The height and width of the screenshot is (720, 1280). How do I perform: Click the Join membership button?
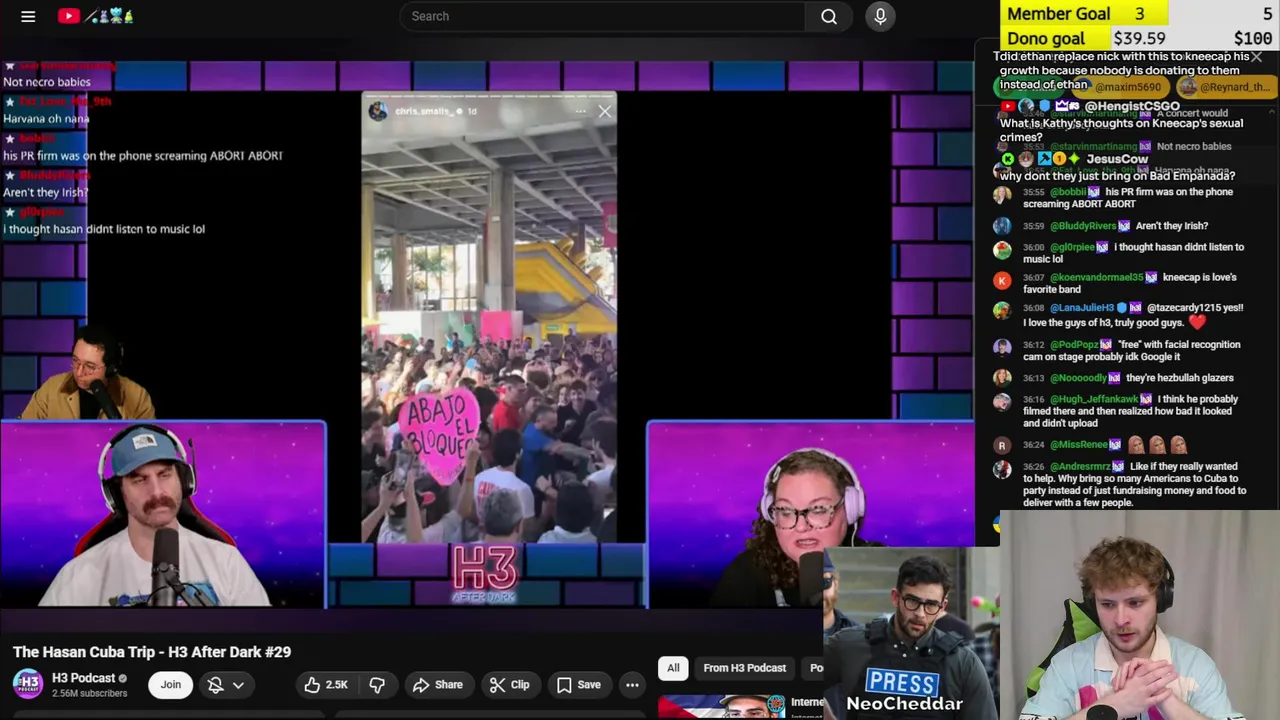171,685
